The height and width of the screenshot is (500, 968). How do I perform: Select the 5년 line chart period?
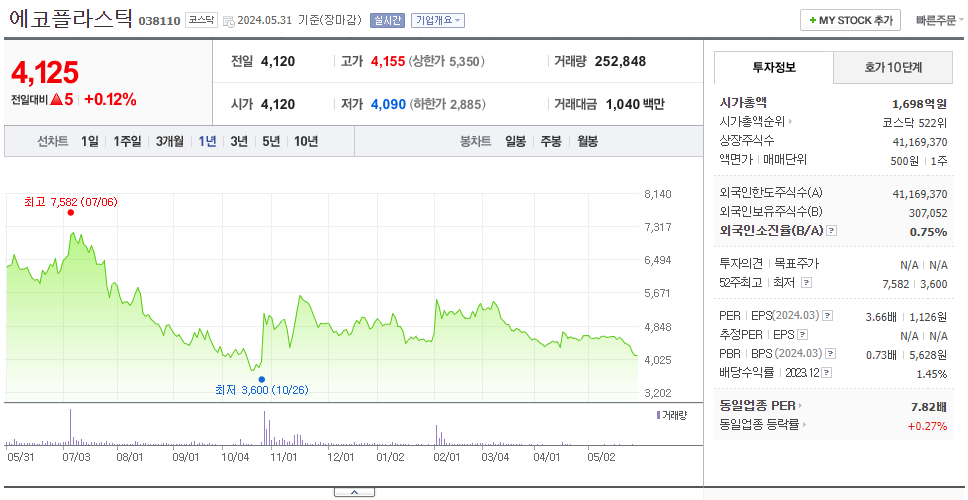[271, 141]
